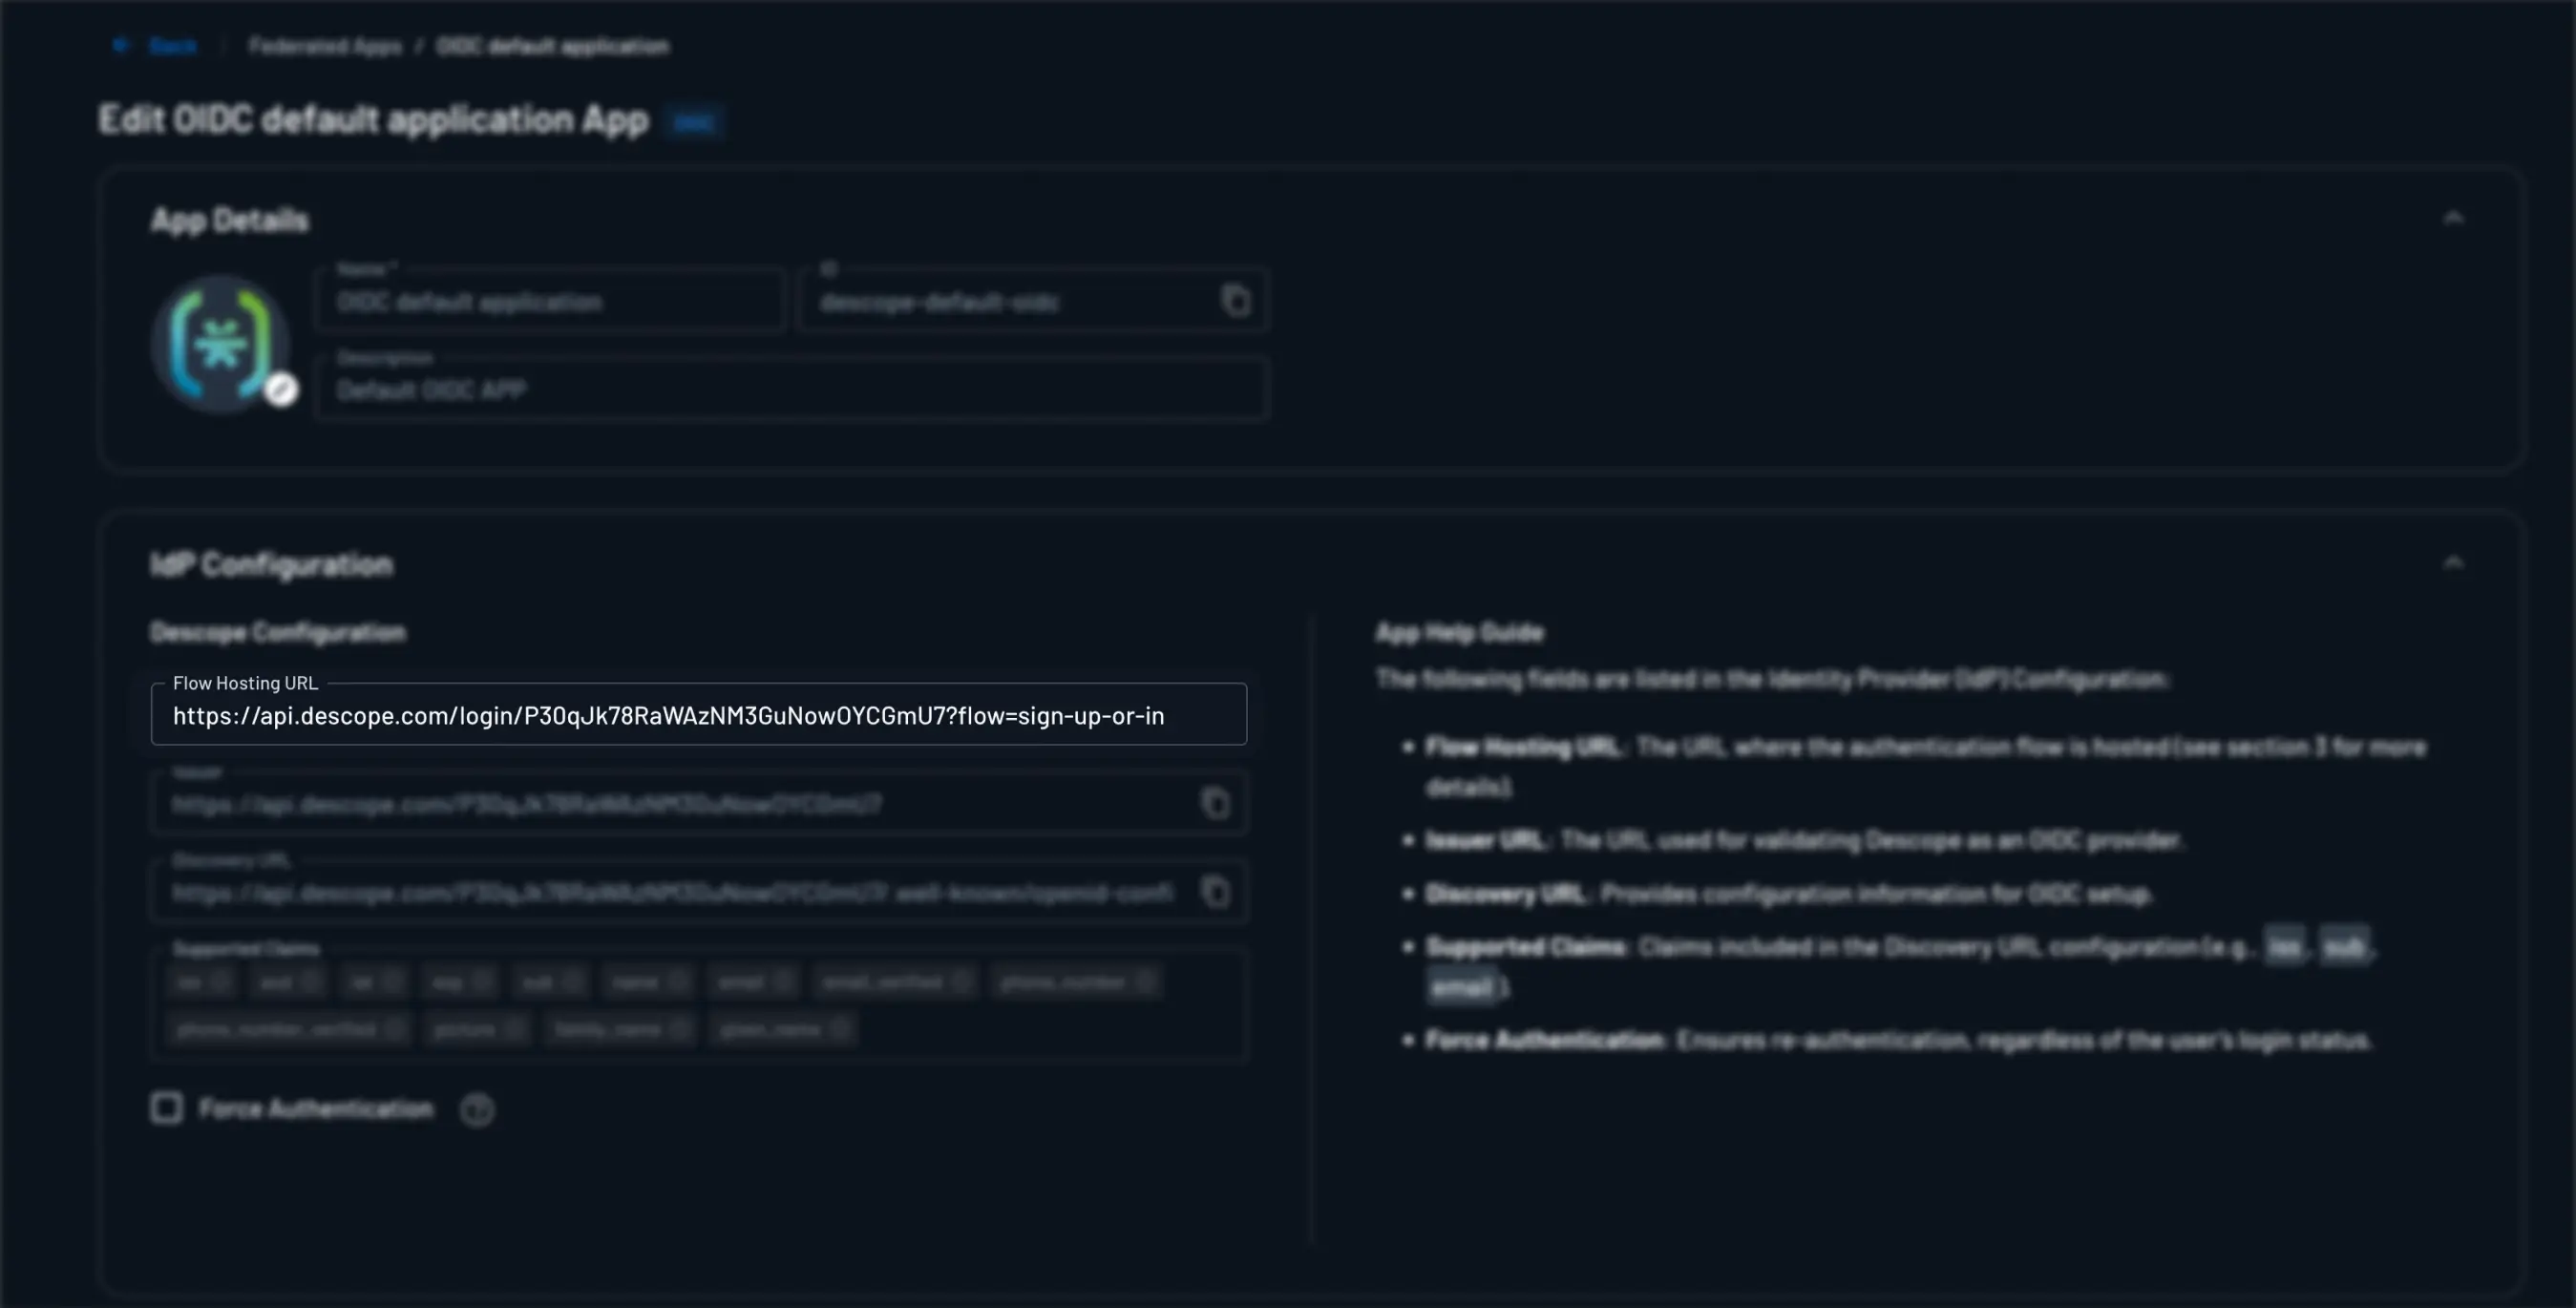
Task: Collapse the App Details section
Action: coord(2453,218)
